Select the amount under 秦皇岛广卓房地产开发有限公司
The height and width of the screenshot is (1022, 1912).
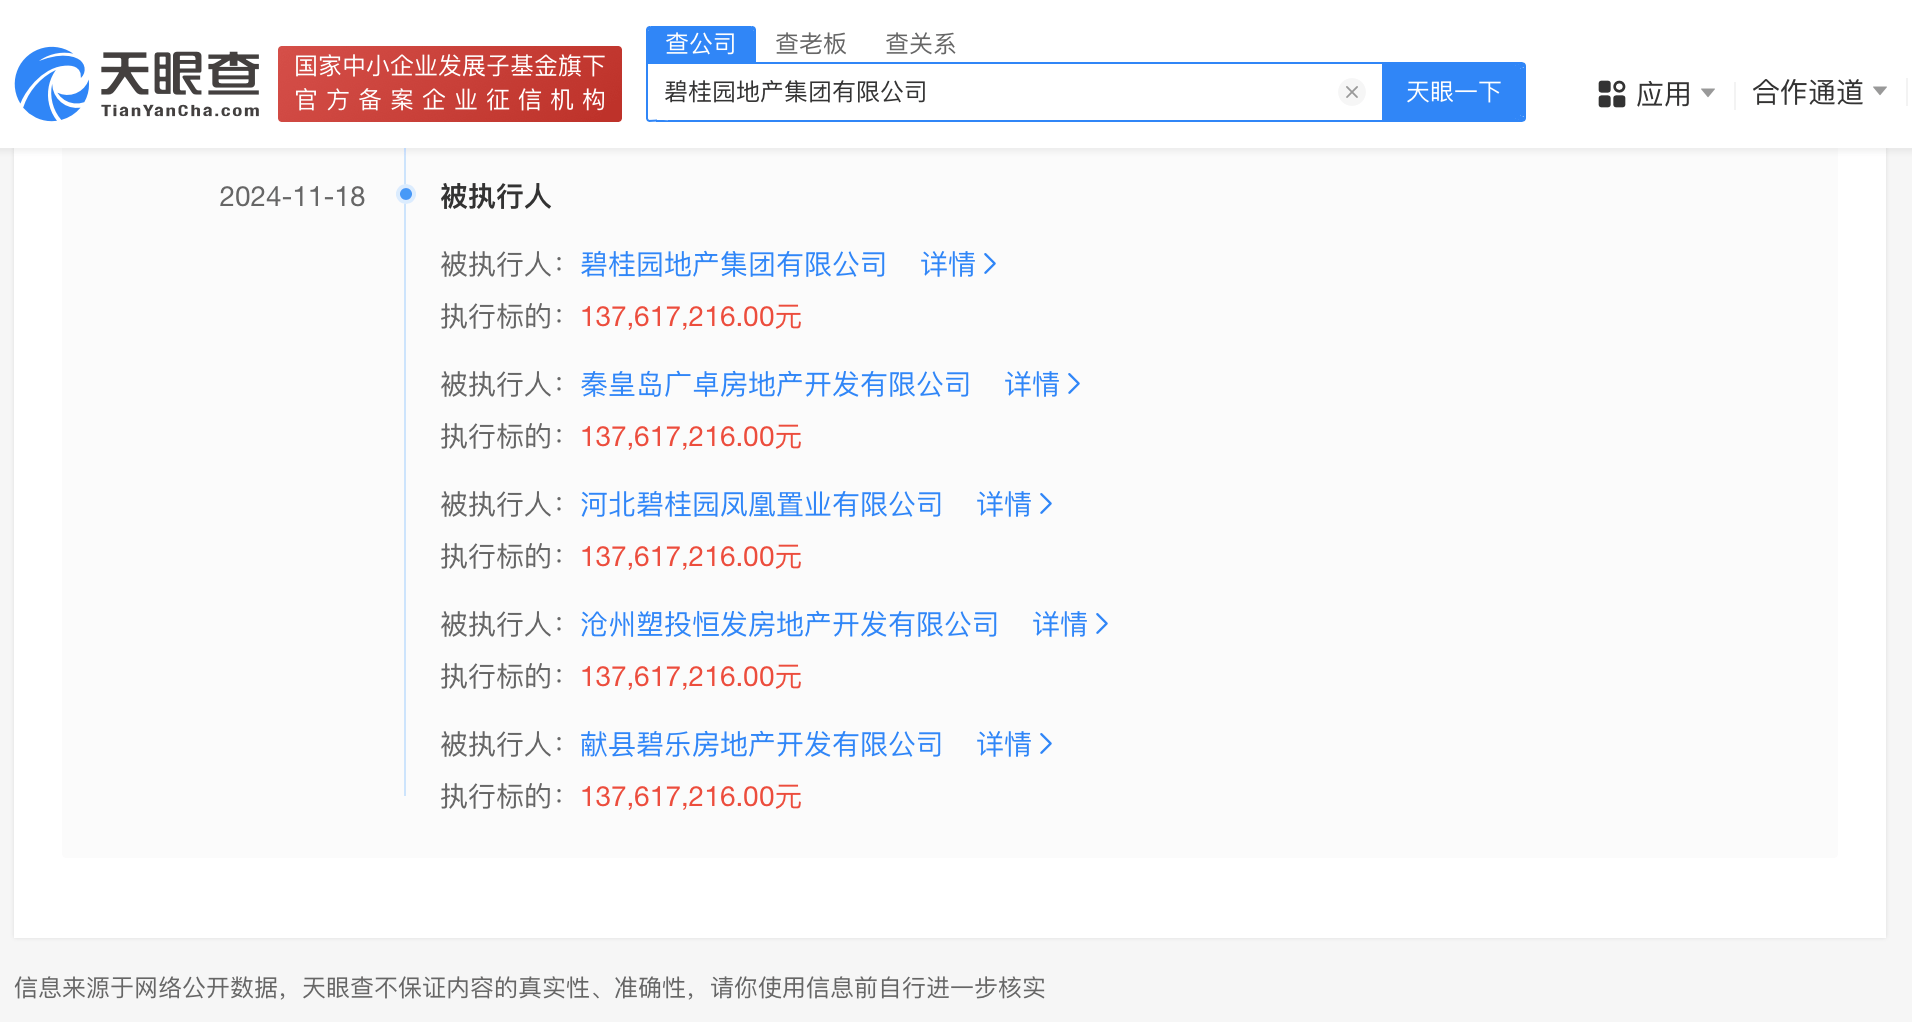click(691, 437)
